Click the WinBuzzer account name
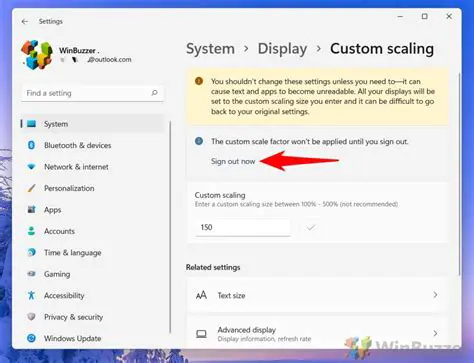 pyautogui.click(x=79, y=51)
